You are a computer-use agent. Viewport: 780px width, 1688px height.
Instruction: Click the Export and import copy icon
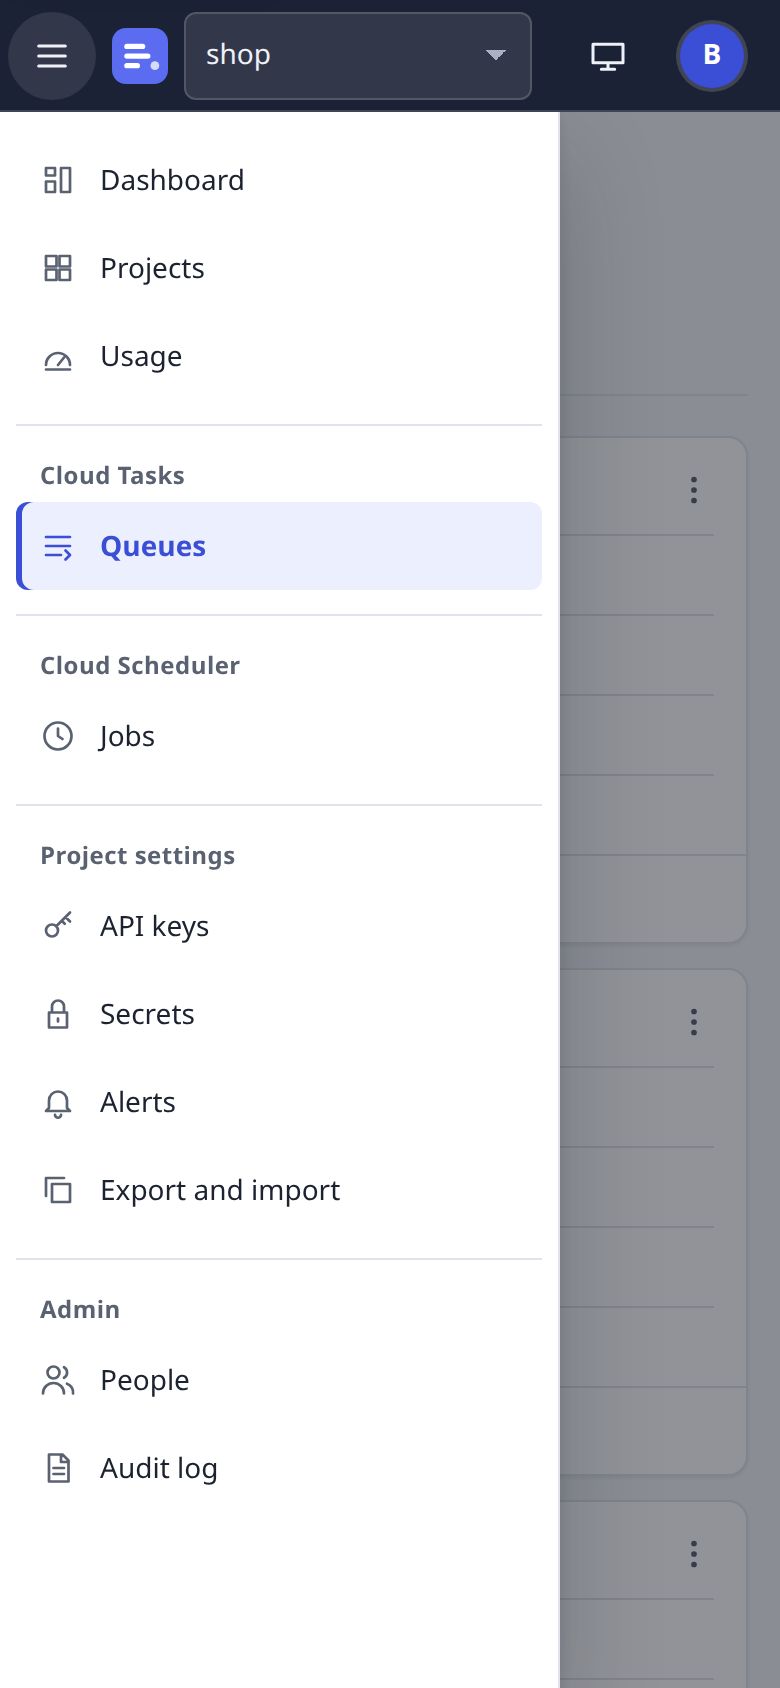point(58,1190)
